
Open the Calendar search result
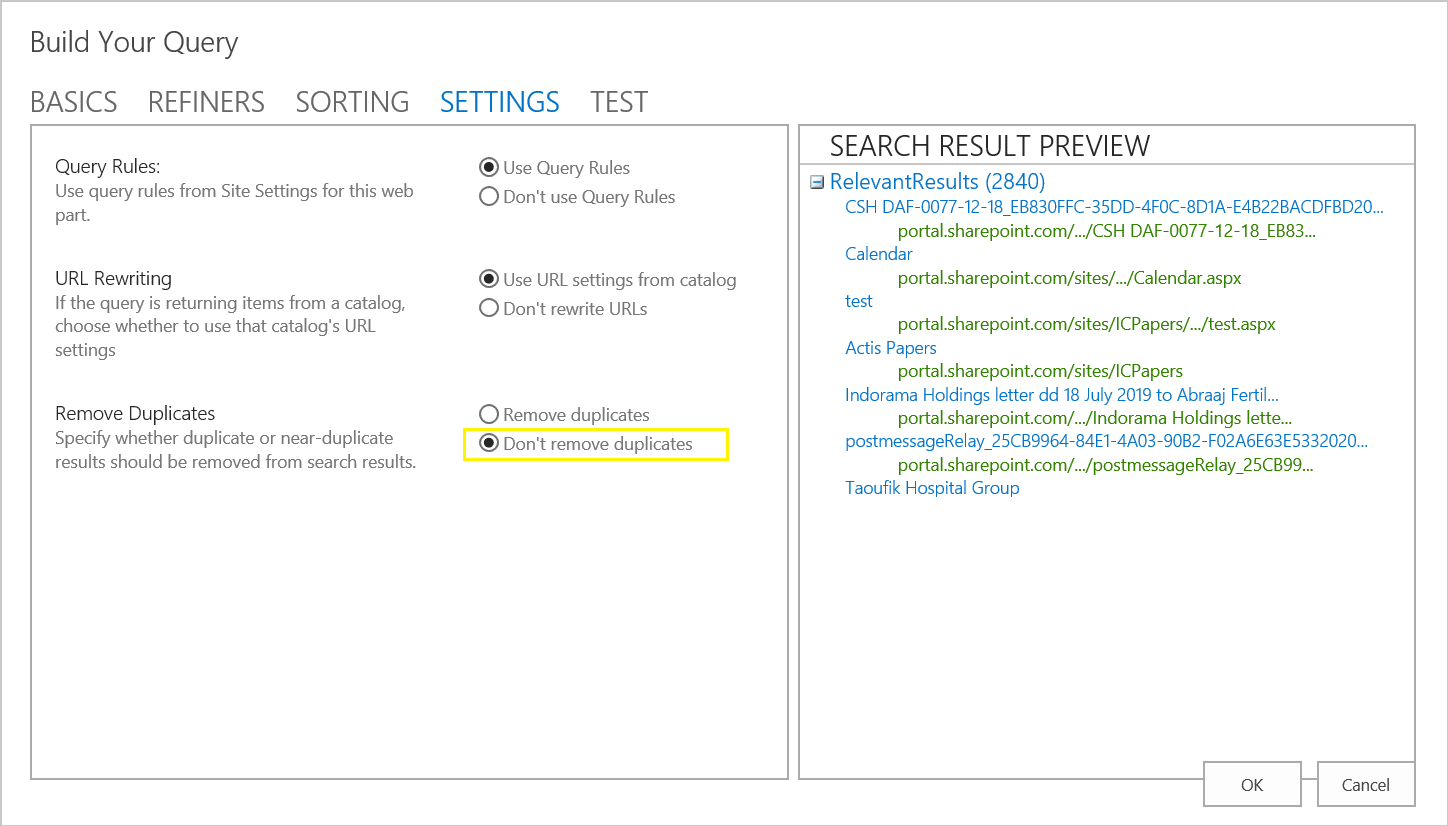(x=879, y=254)
